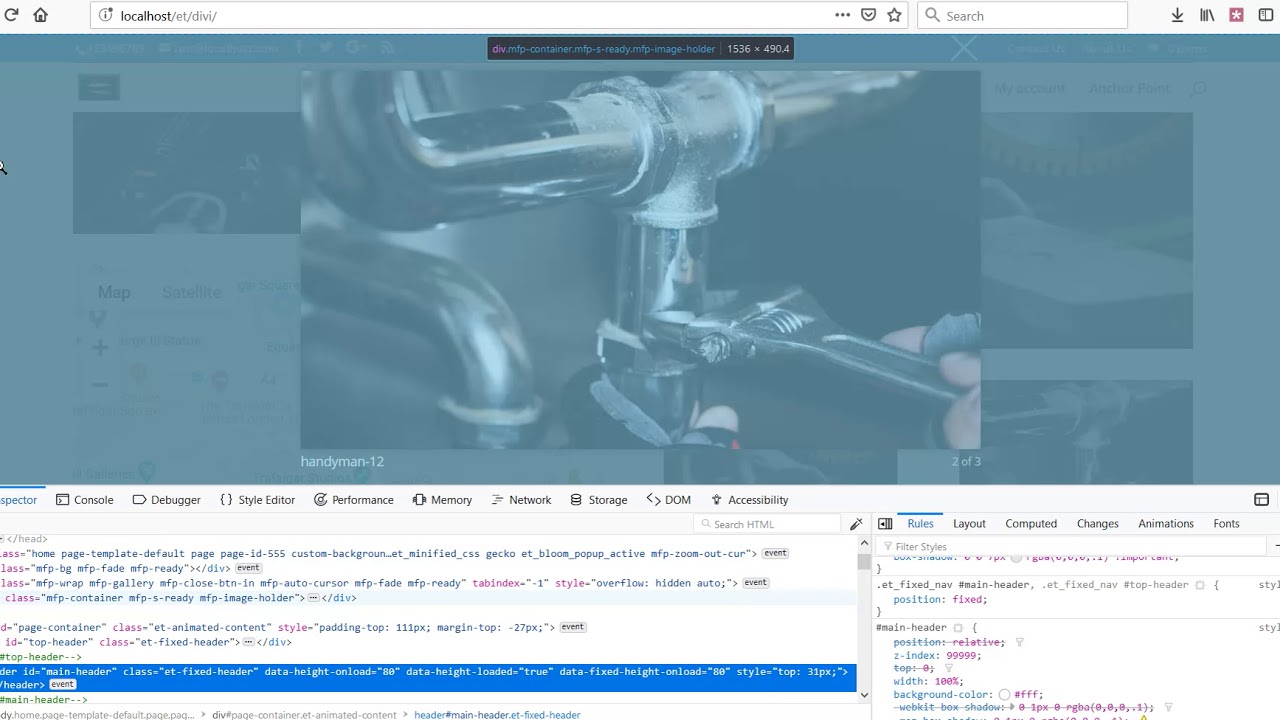The height and width of the screenshot is (720, 1280).
Task: Open the page actions three-dot menu
Action: click(x=842, y=15)
